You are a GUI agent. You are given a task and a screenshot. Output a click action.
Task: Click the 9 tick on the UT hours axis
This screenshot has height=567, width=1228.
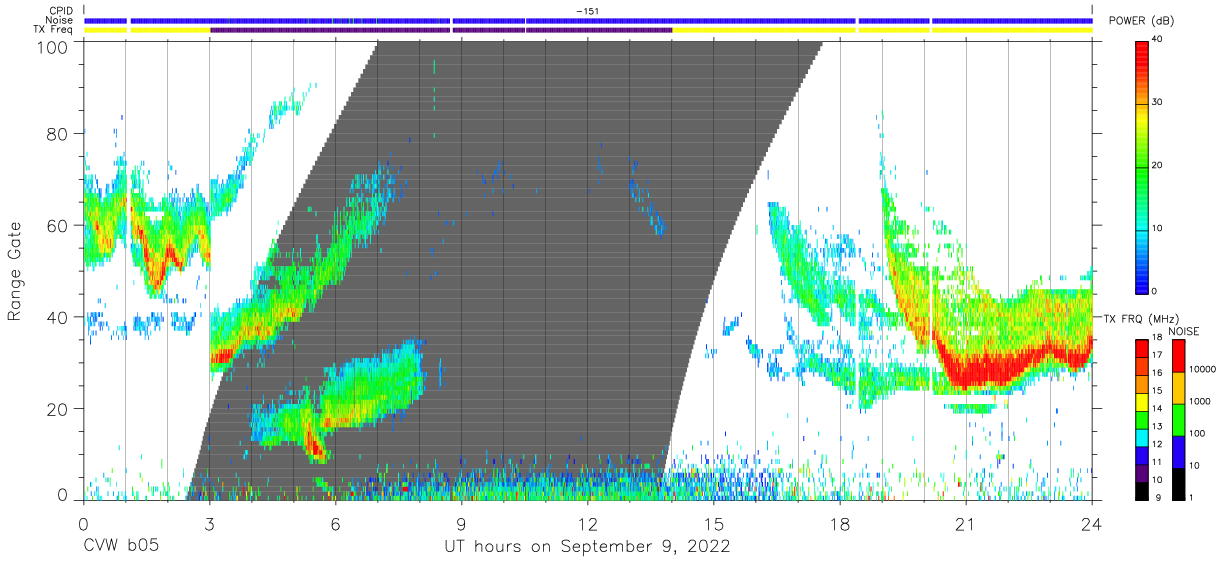[461, 524]
